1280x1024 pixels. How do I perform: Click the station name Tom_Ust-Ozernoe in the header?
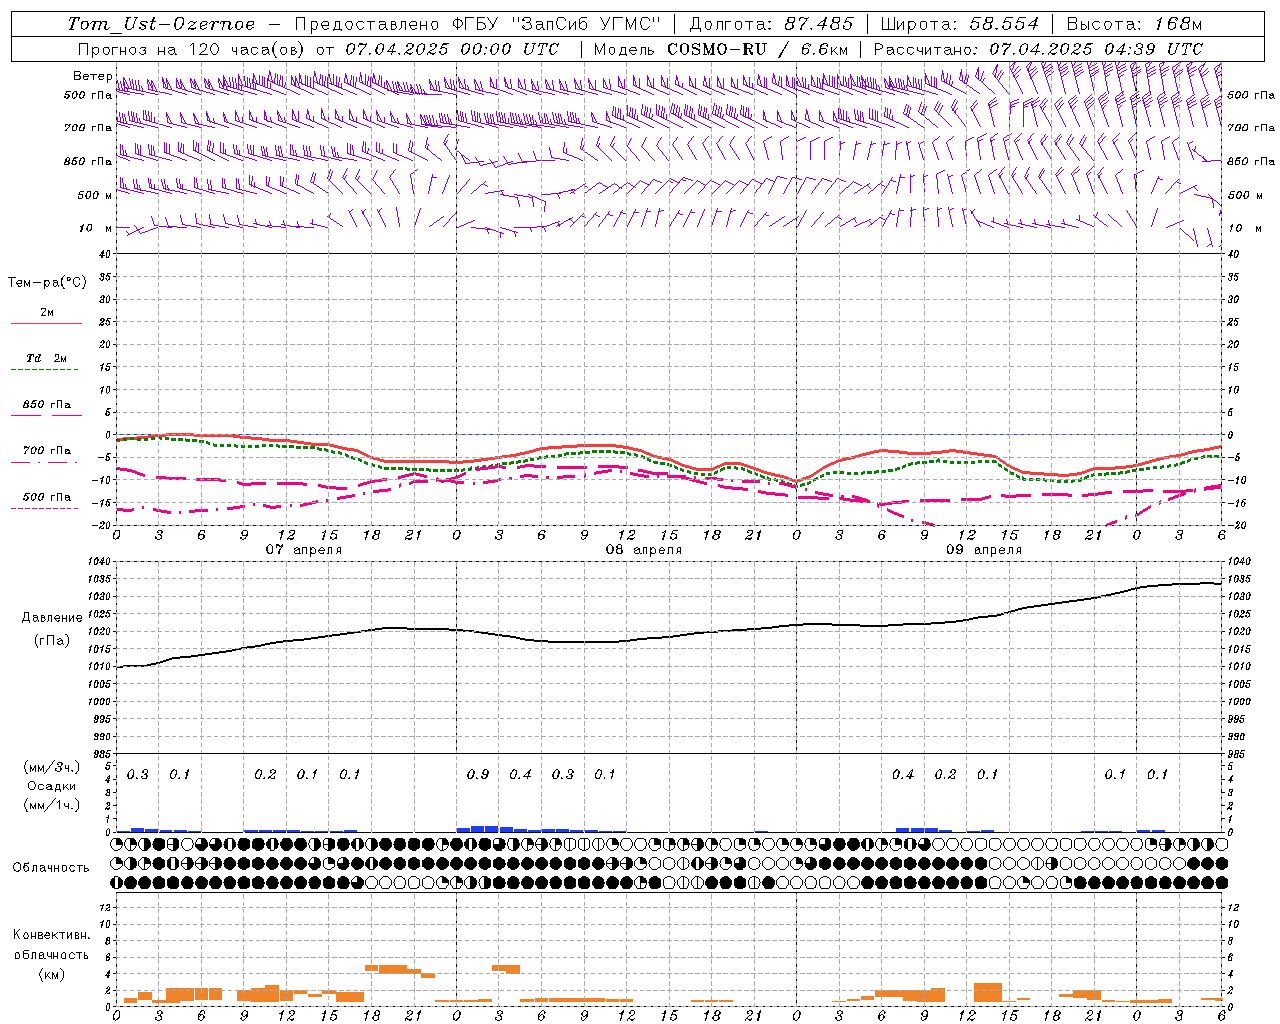click(x=161, y=24)
